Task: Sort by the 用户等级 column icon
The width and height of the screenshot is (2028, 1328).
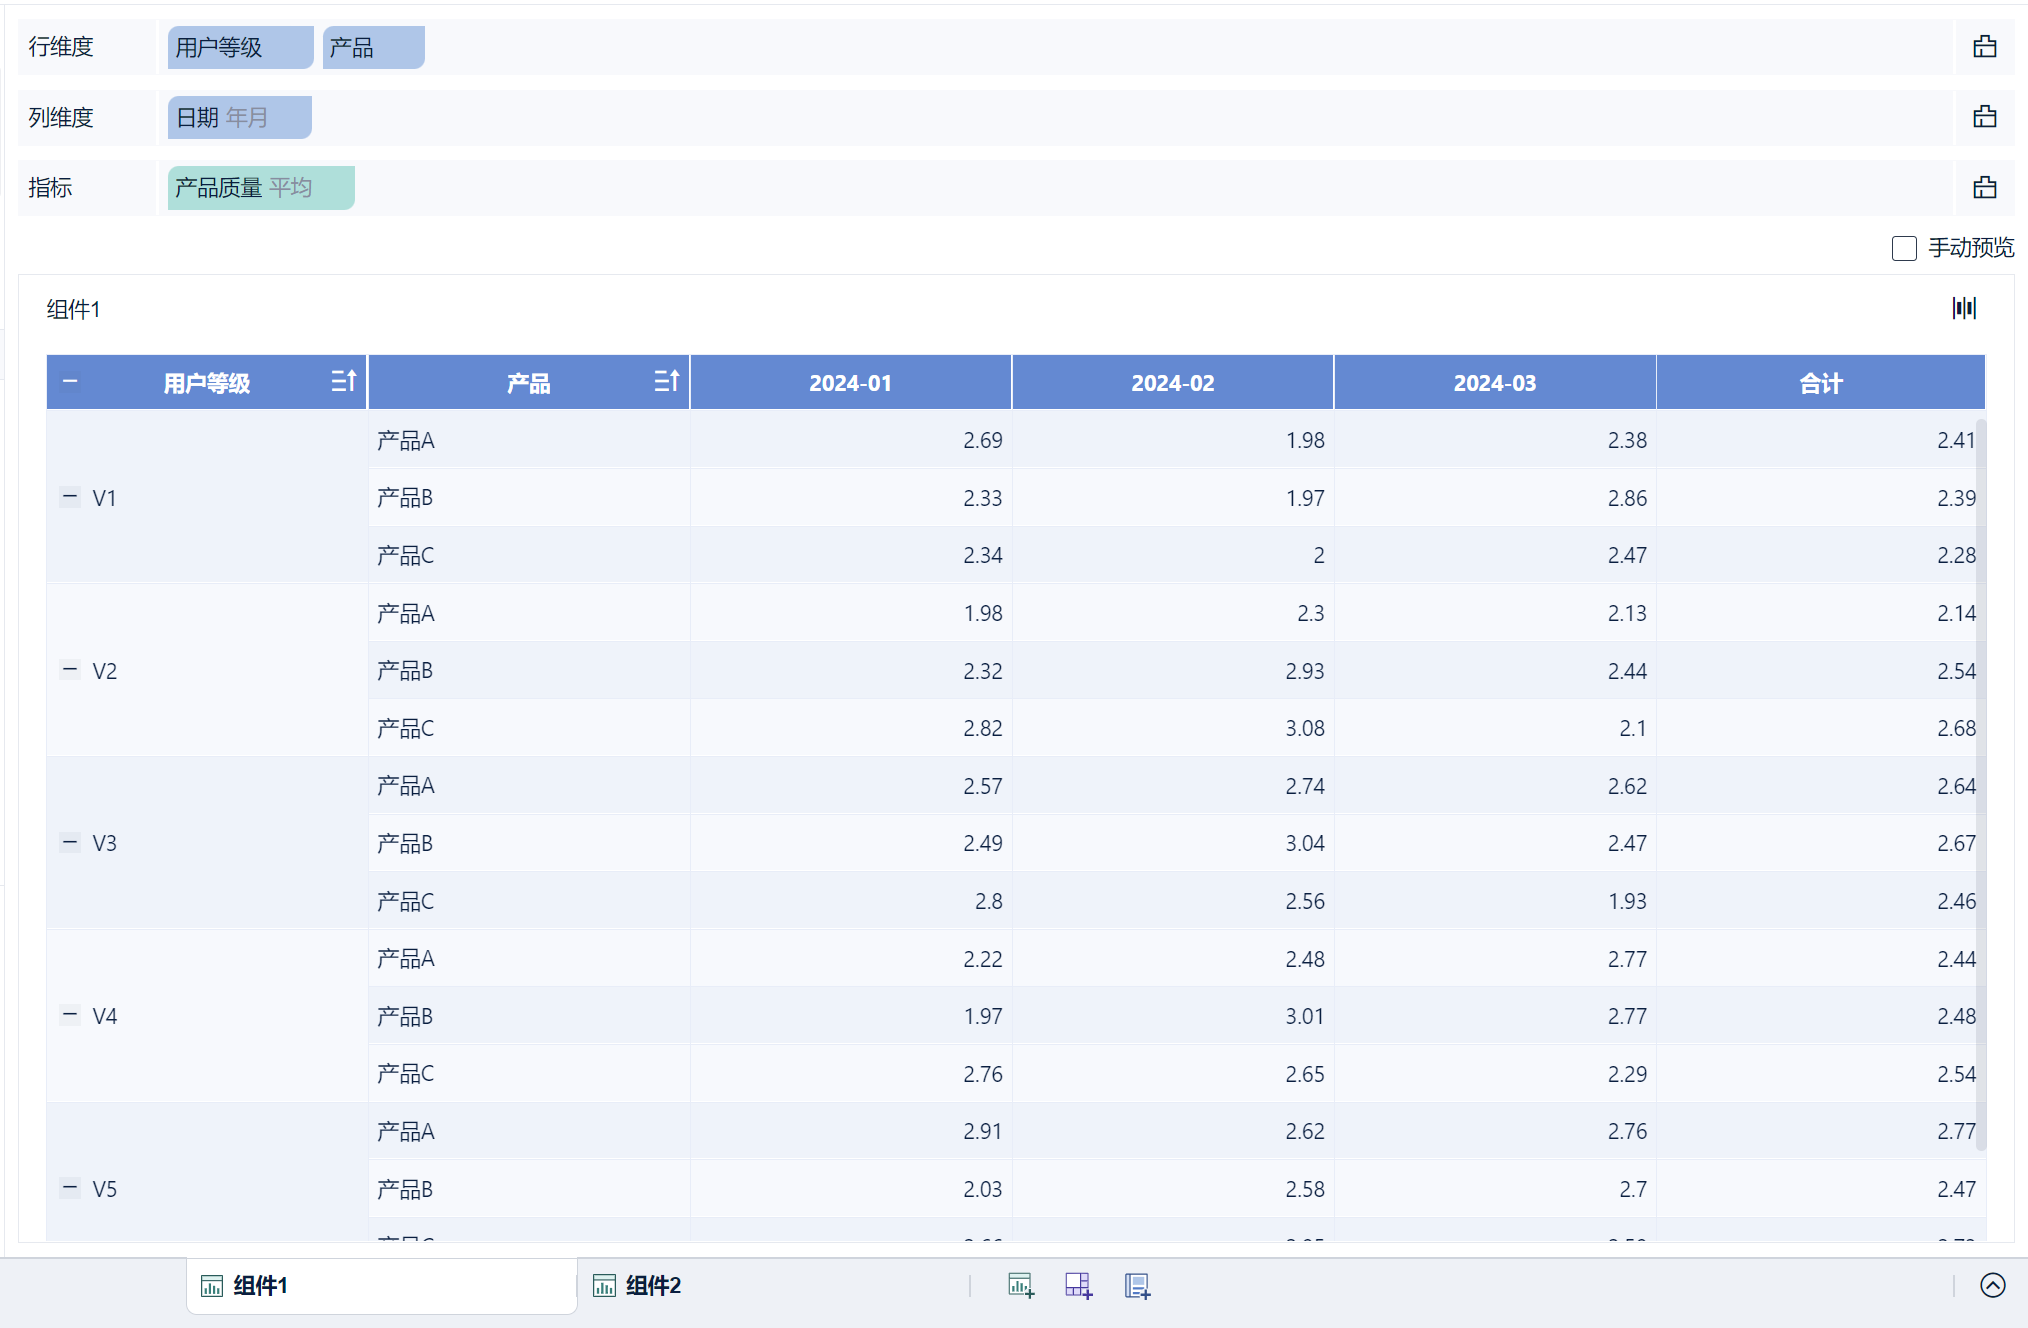Action: pos(343,381)
